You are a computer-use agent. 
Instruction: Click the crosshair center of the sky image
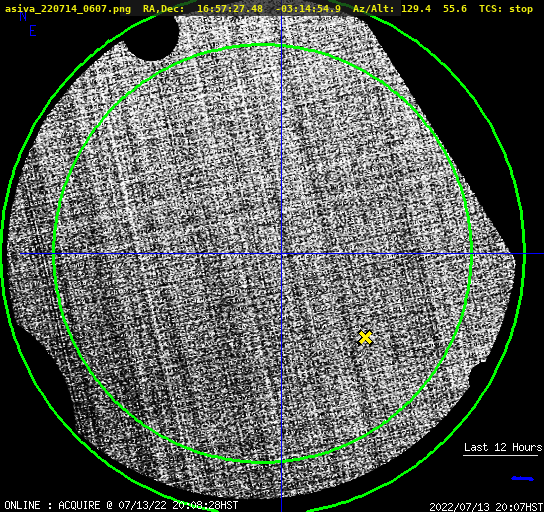tap(281, 254)
